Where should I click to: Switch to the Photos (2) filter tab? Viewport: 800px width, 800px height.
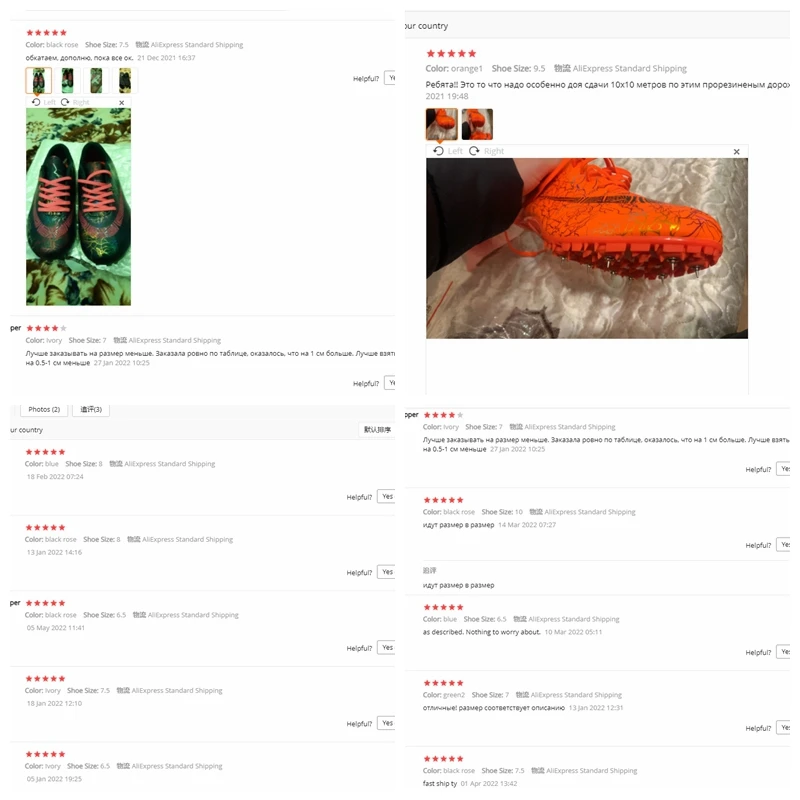click(x=44, y=409)
